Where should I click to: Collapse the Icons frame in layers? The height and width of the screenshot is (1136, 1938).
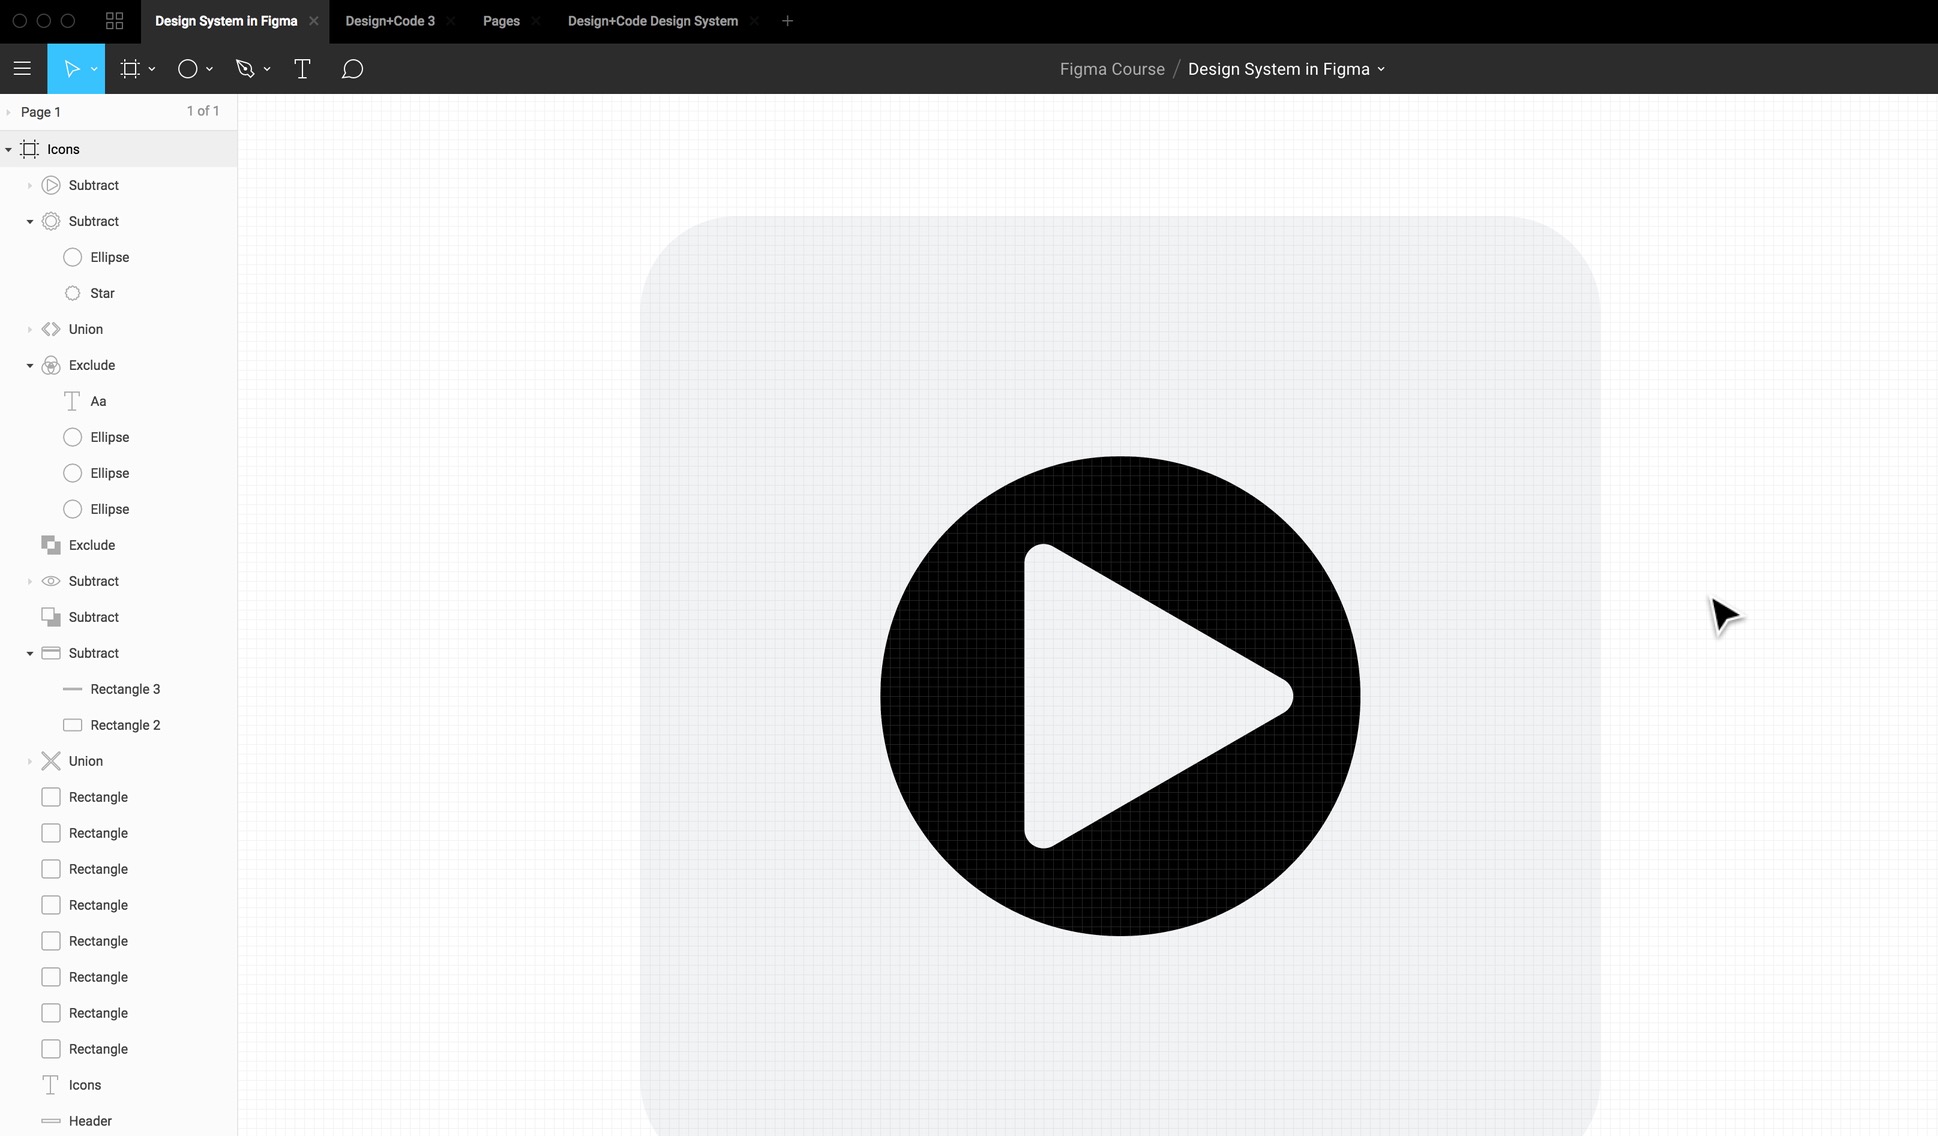pyautogui.click(x=9, y=149)
